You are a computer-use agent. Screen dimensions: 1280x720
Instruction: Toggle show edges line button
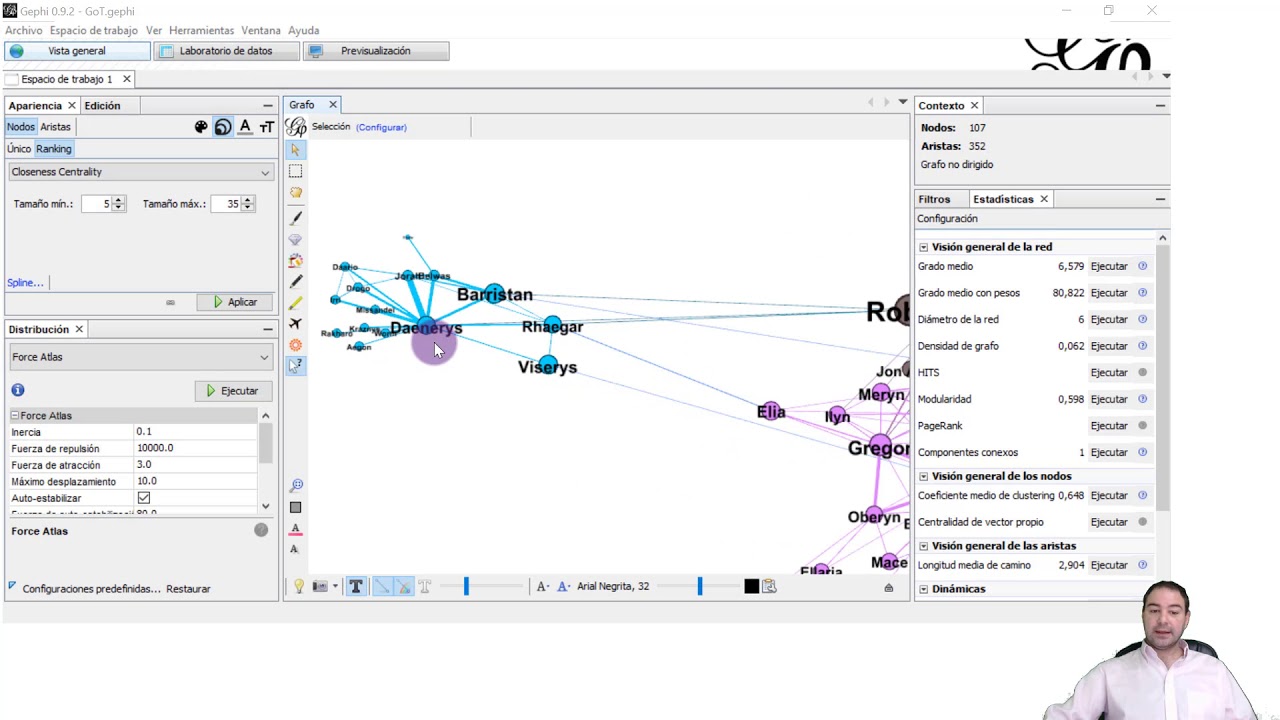(381, 587)
